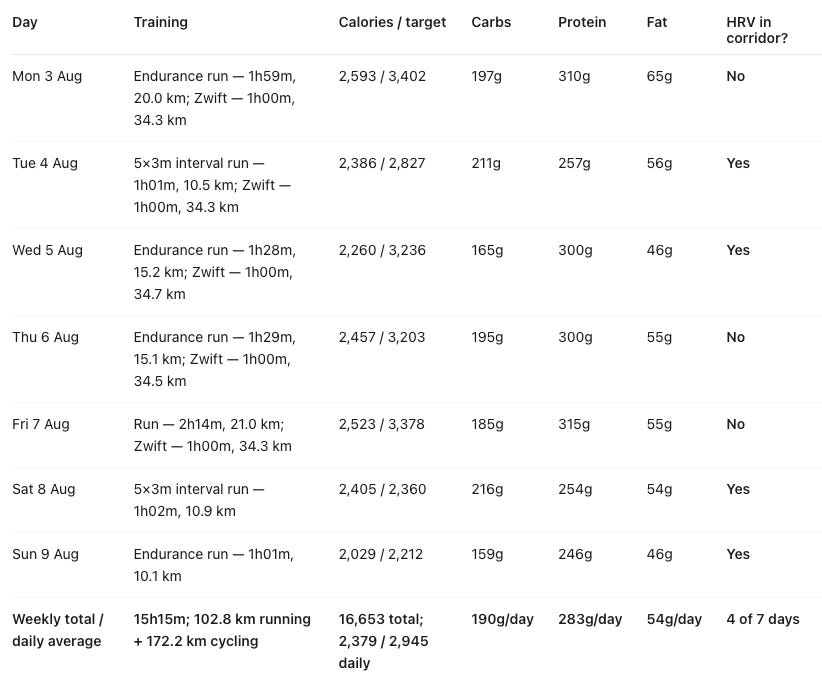This screenshot has width=822, height=689.
Task: Click the Fat column header
Action: (657, 23)
